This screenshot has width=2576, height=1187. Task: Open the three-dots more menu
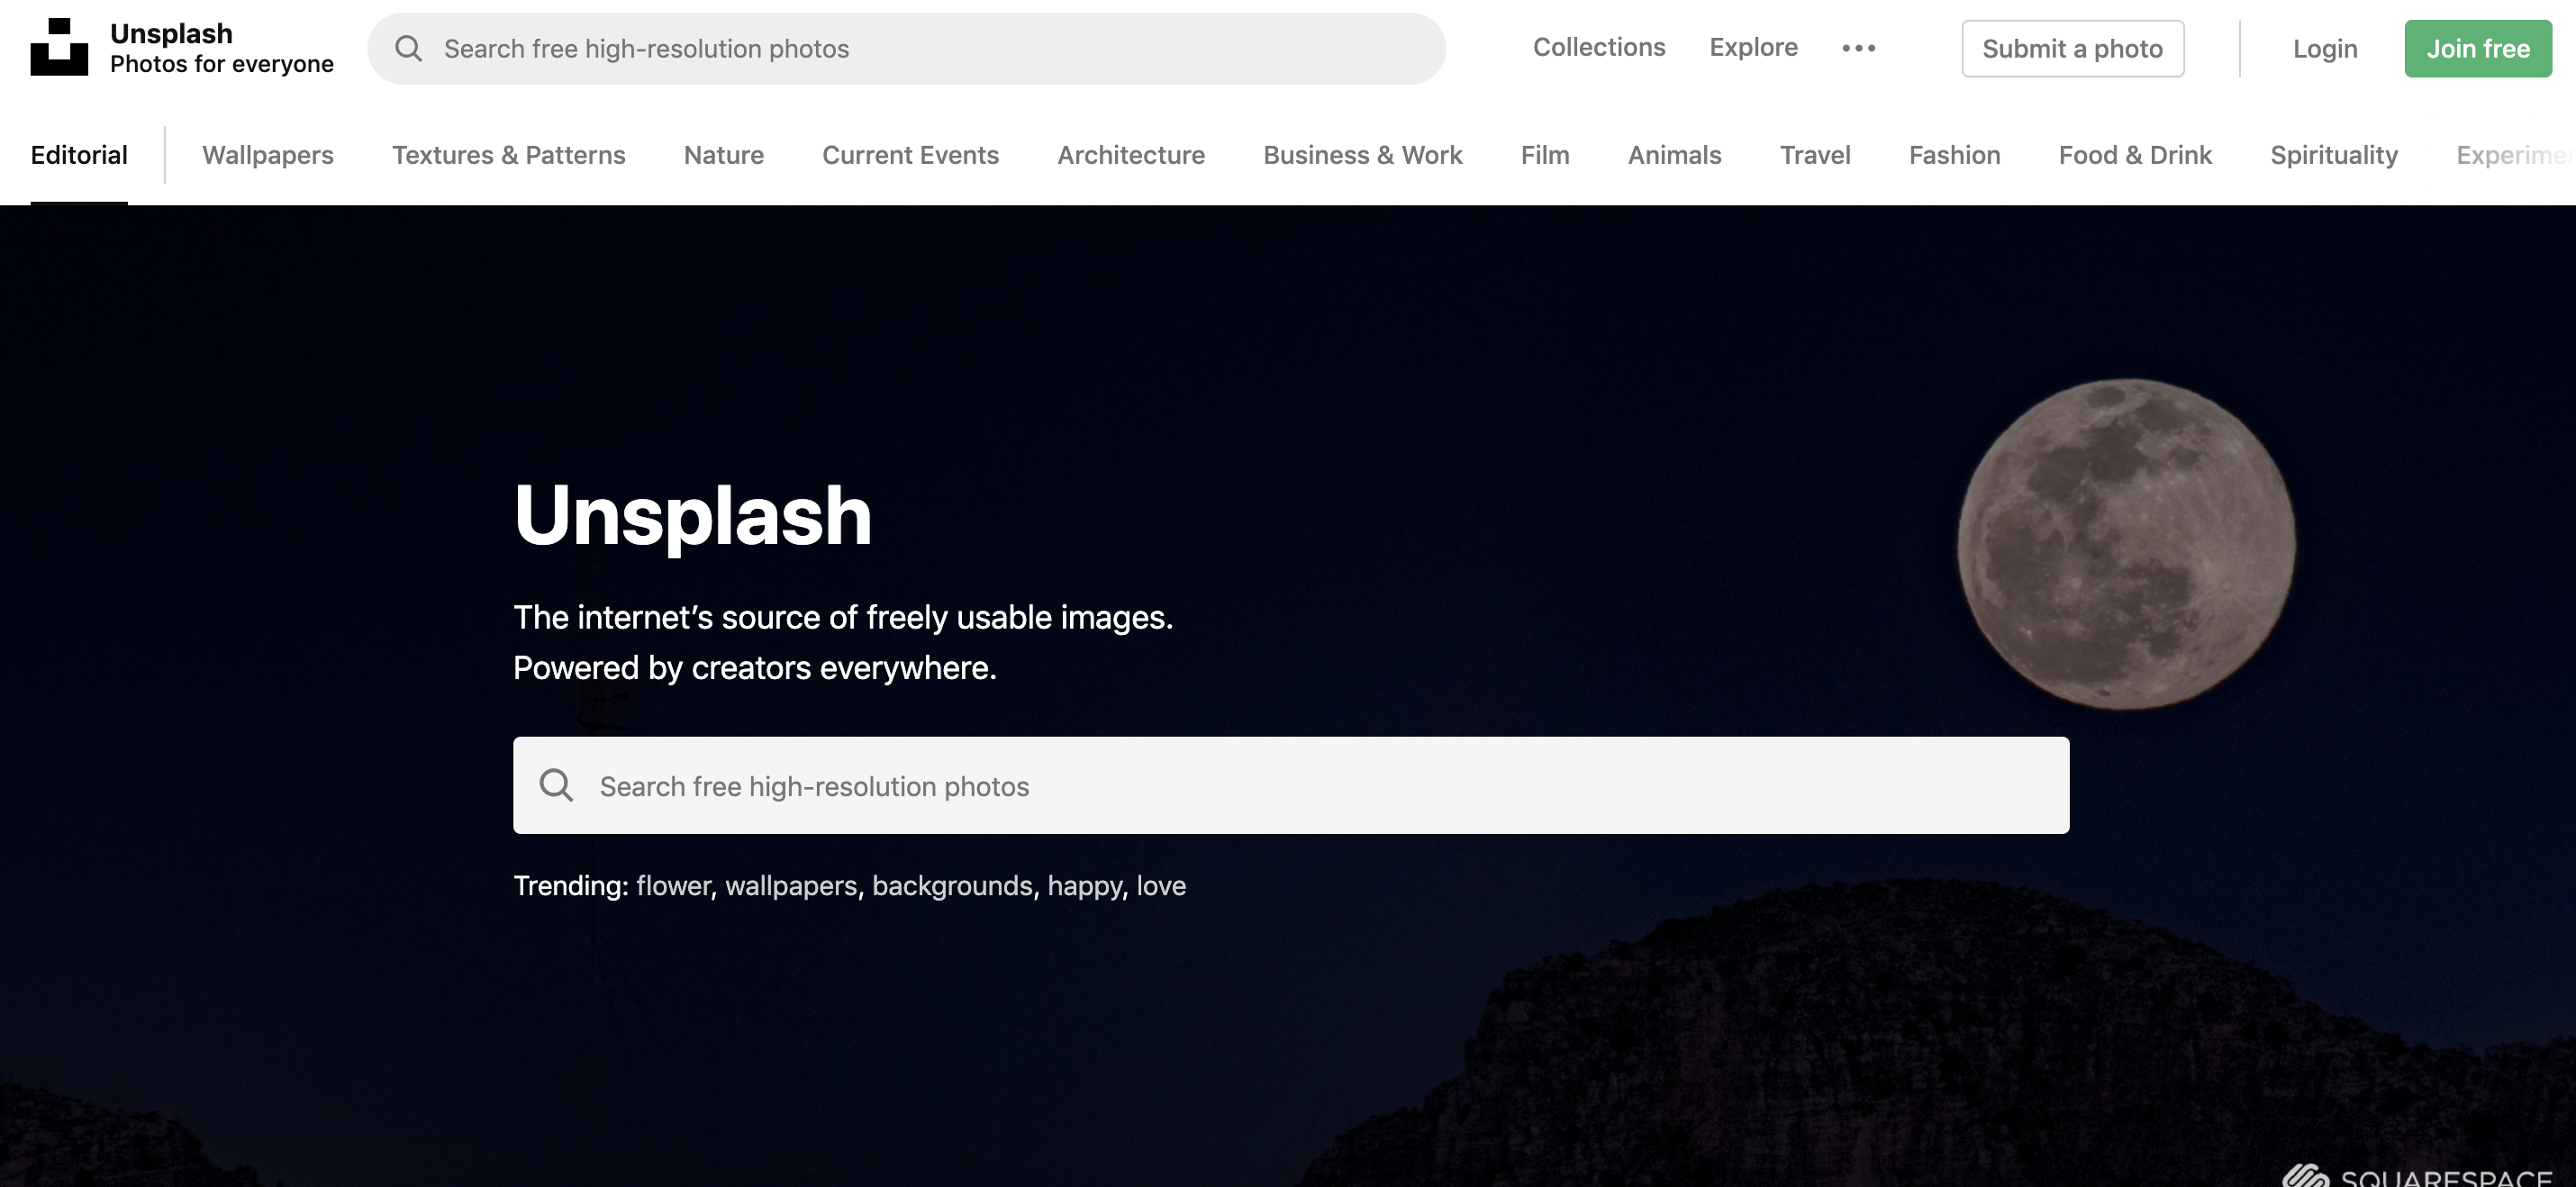pos(1858,48)
